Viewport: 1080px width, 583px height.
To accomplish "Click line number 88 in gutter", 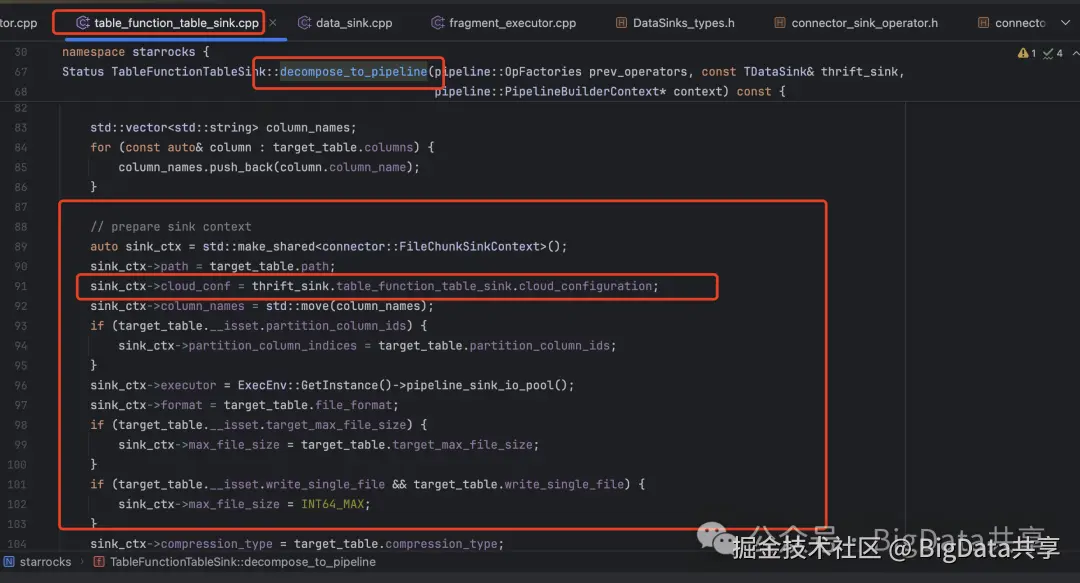I will [x=21, y=227].
